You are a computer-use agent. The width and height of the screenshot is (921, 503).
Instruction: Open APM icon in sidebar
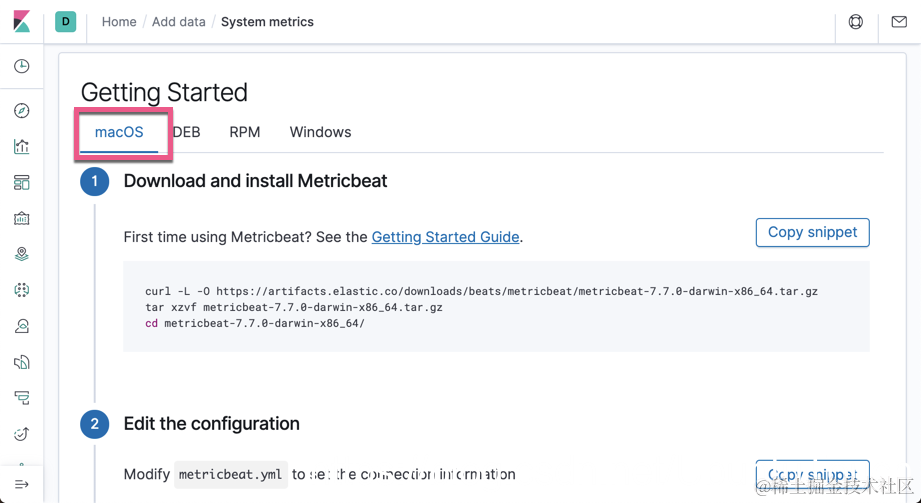pyautogui.click(x=22, y=398)
